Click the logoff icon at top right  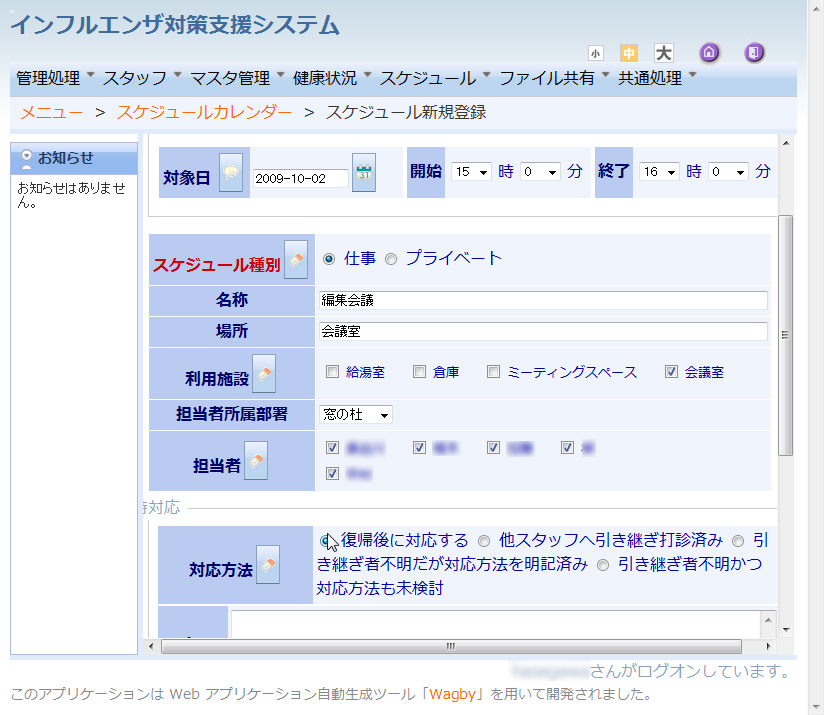tap(753, 52)
